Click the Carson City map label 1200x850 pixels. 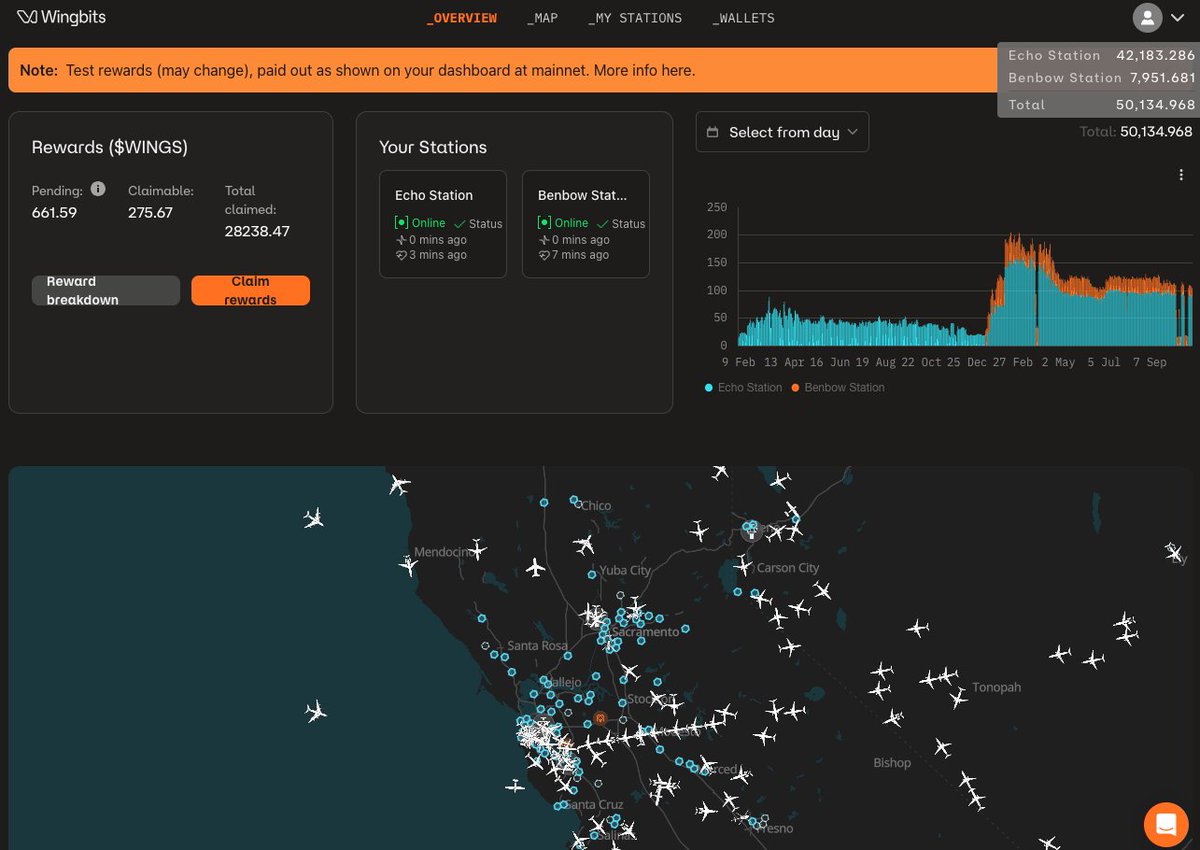point(788,568)
